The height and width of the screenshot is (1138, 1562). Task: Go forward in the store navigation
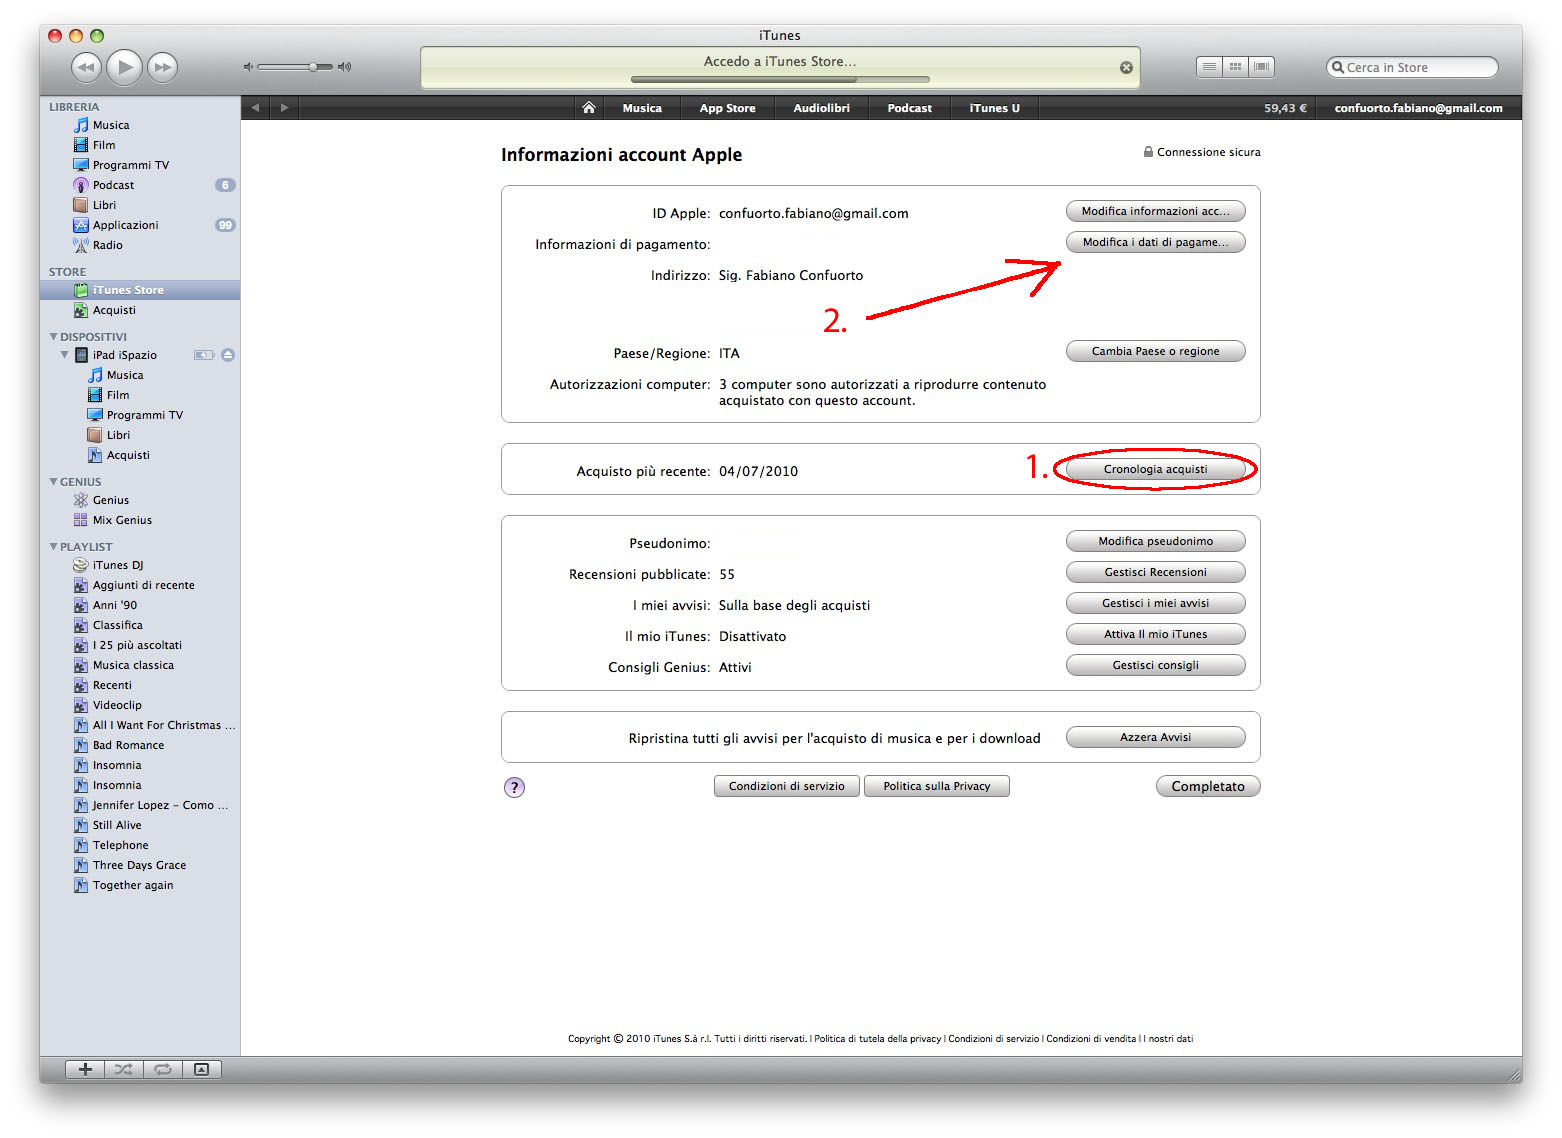tap(284, 108)
